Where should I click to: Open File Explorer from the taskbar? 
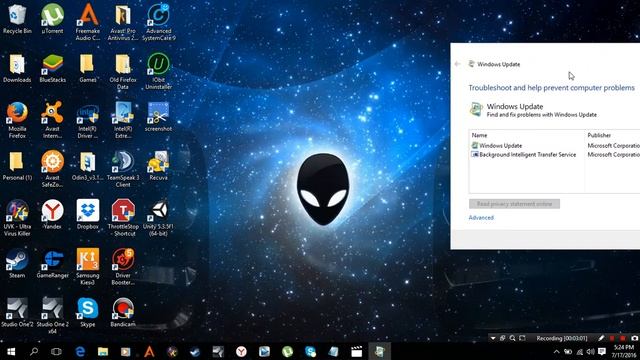point(103,351)
